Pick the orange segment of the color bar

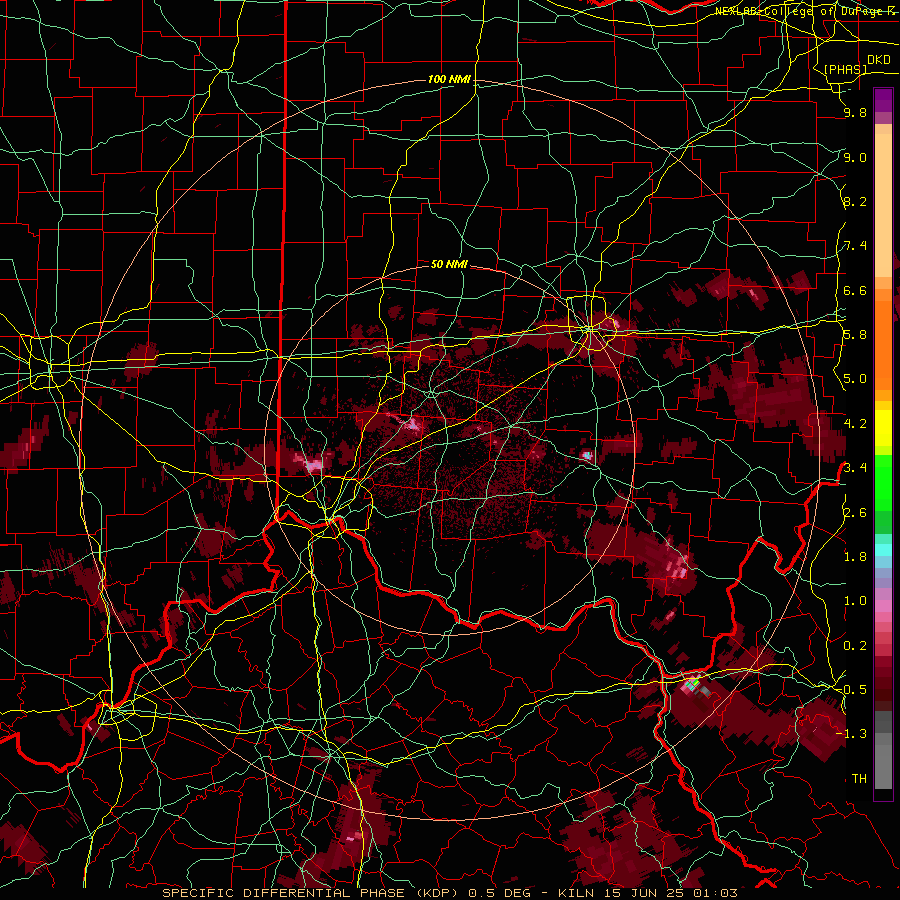pos(883,346)
